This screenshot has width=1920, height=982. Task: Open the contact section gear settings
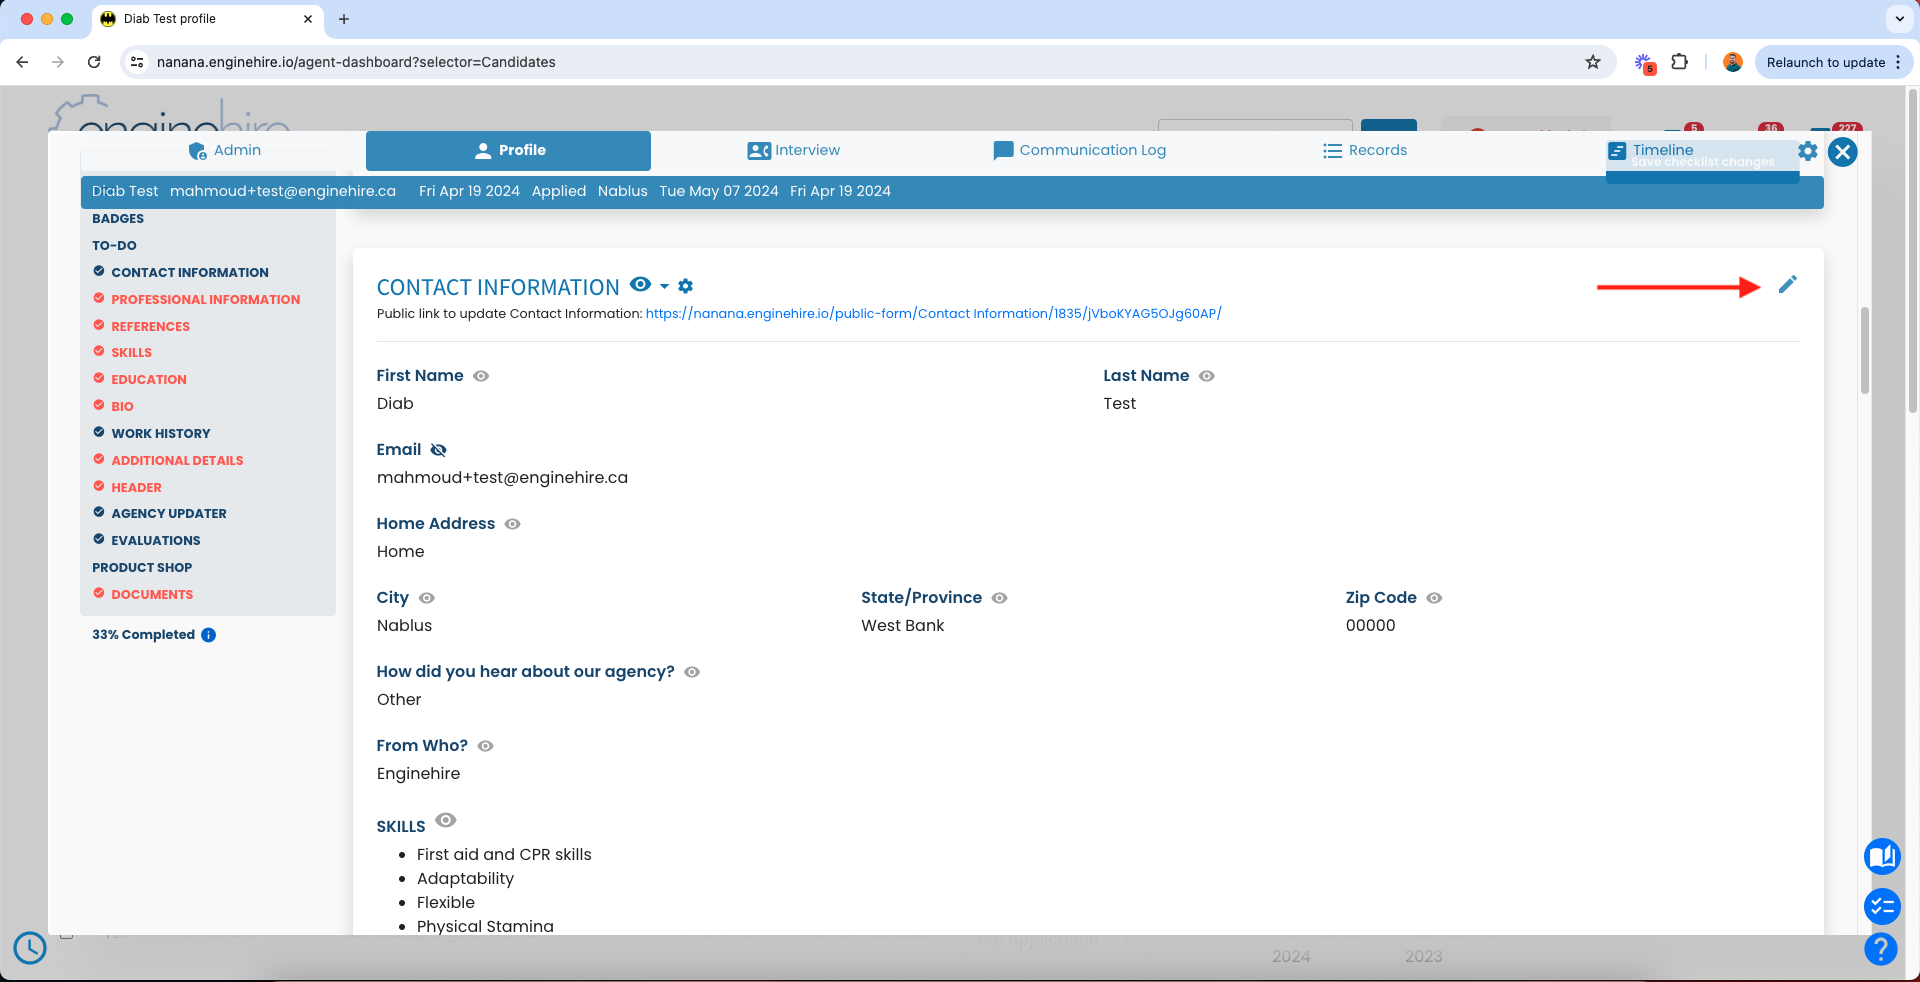686,286
